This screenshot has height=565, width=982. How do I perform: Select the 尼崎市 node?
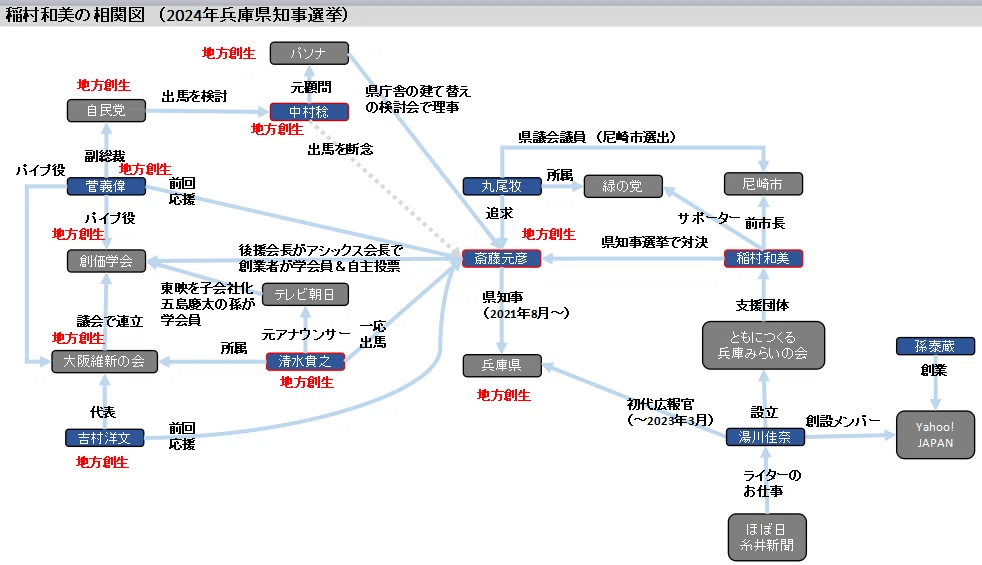(x=763, y=184)
